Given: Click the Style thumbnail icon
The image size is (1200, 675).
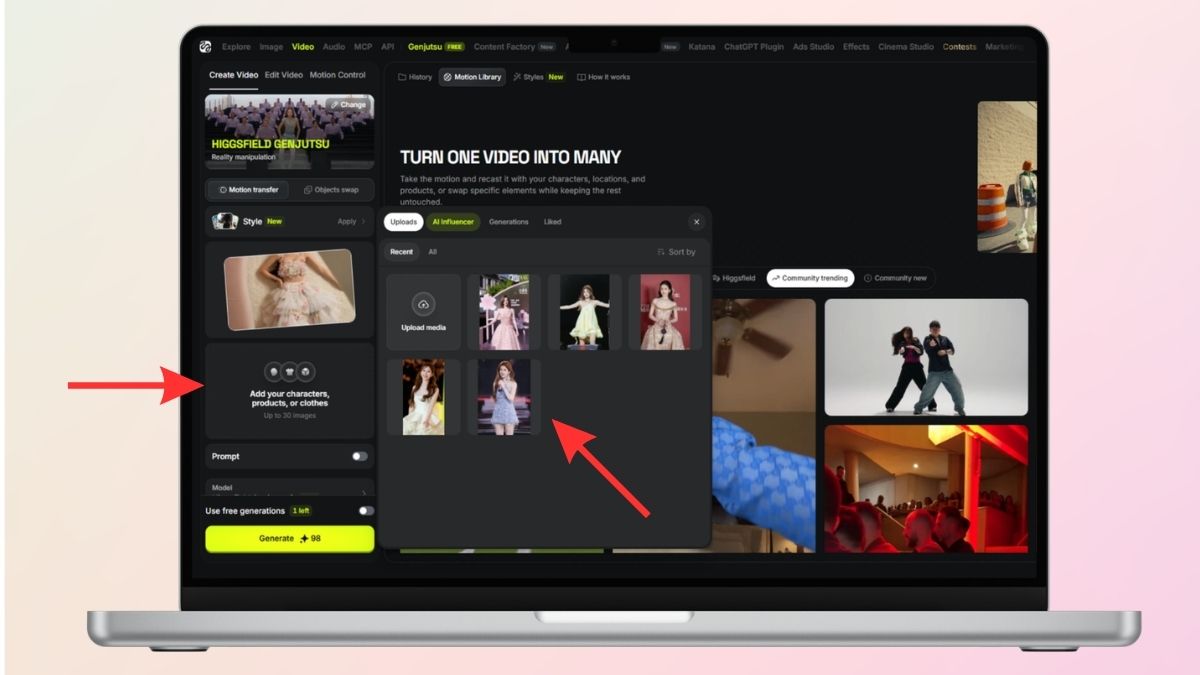Looking at the screenshot, I should click(x=225, y=221).
